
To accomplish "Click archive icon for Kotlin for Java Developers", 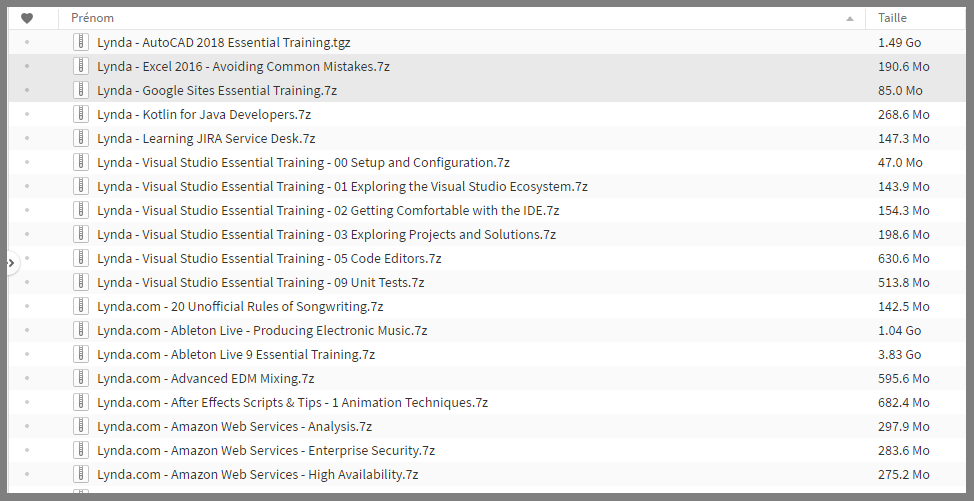I will click(x=81, y=114).
